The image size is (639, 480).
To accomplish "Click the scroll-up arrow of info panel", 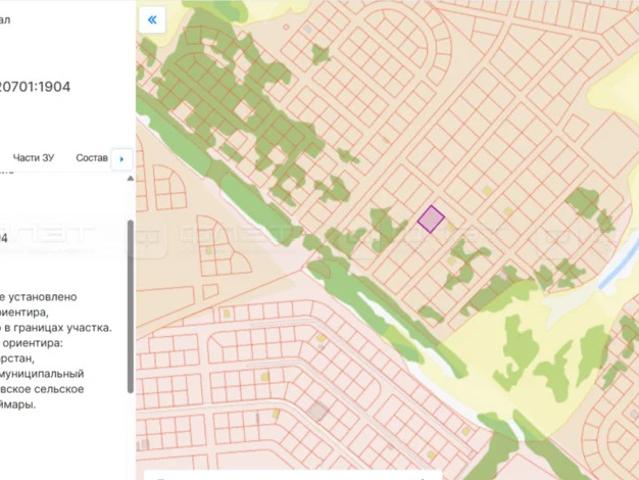I will tap(130, 178).
